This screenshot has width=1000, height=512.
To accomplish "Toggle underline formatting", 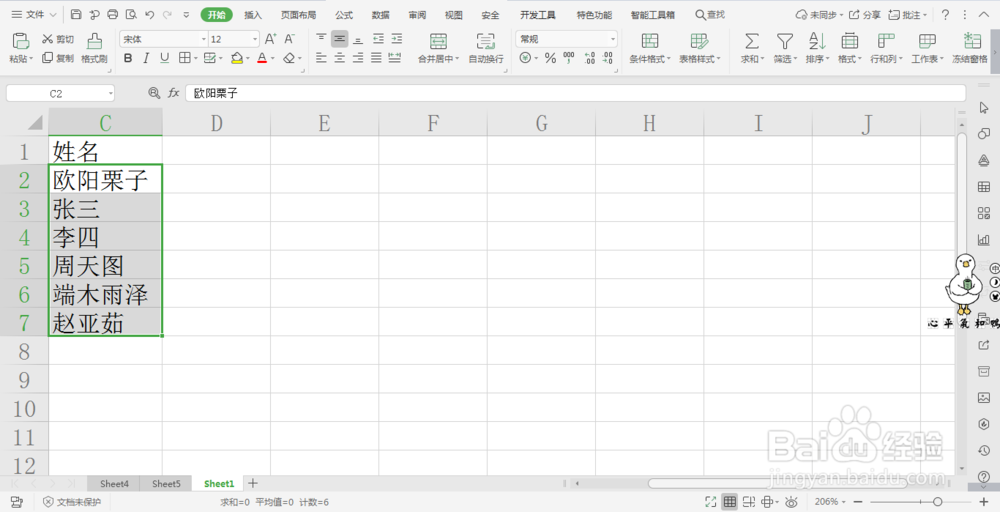I will [165, 58].
